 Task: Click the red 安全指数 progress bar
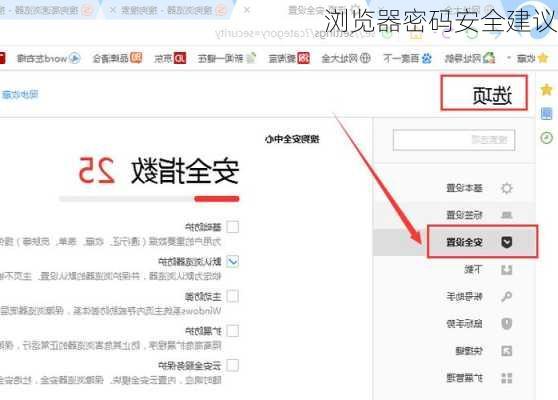pyautogui.click(x=217, y=199)
